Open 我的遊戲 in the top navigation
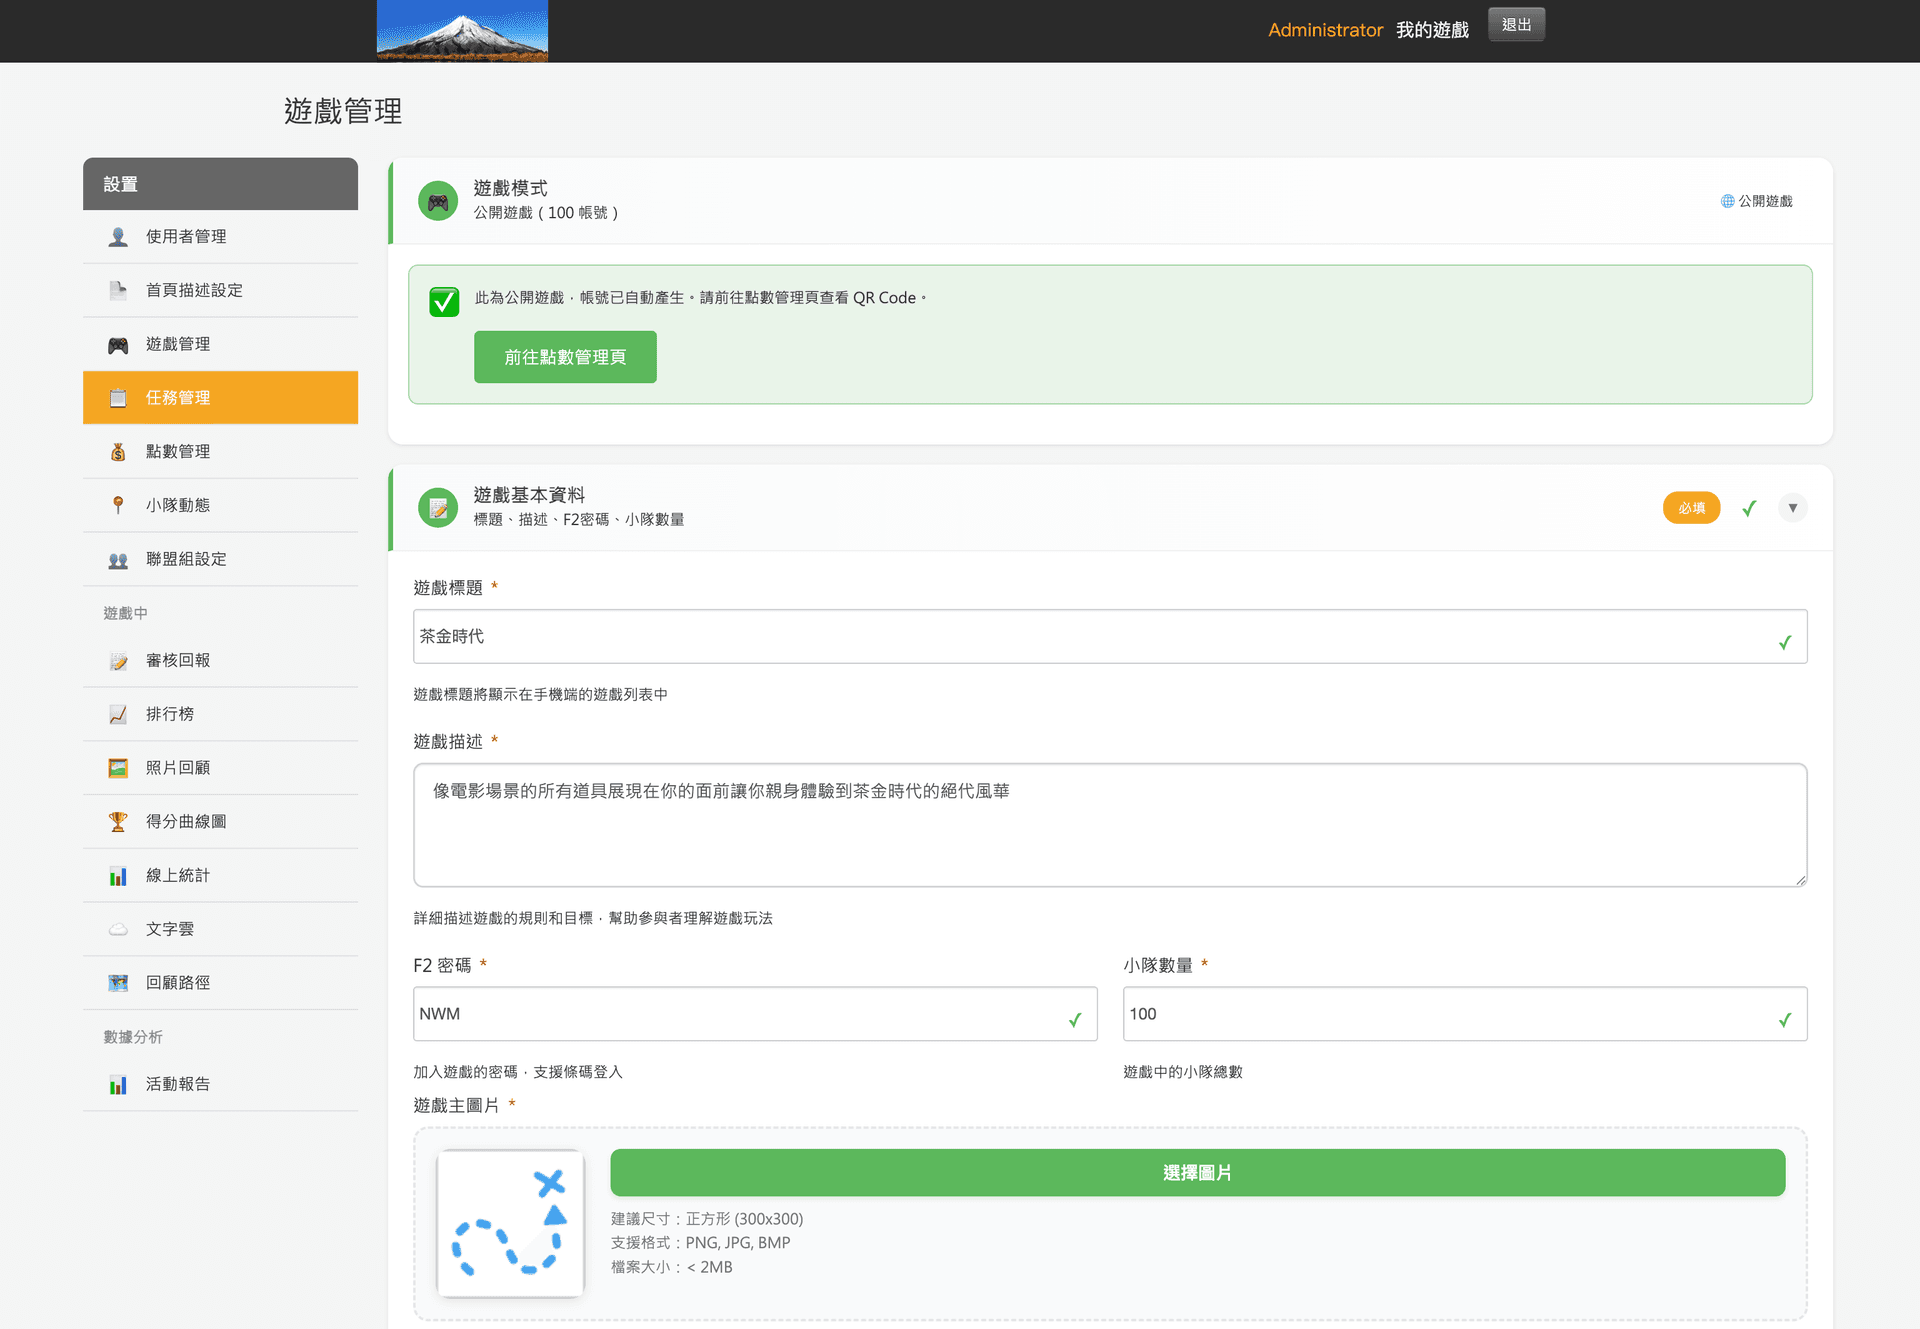 [x=1432, y=30]
